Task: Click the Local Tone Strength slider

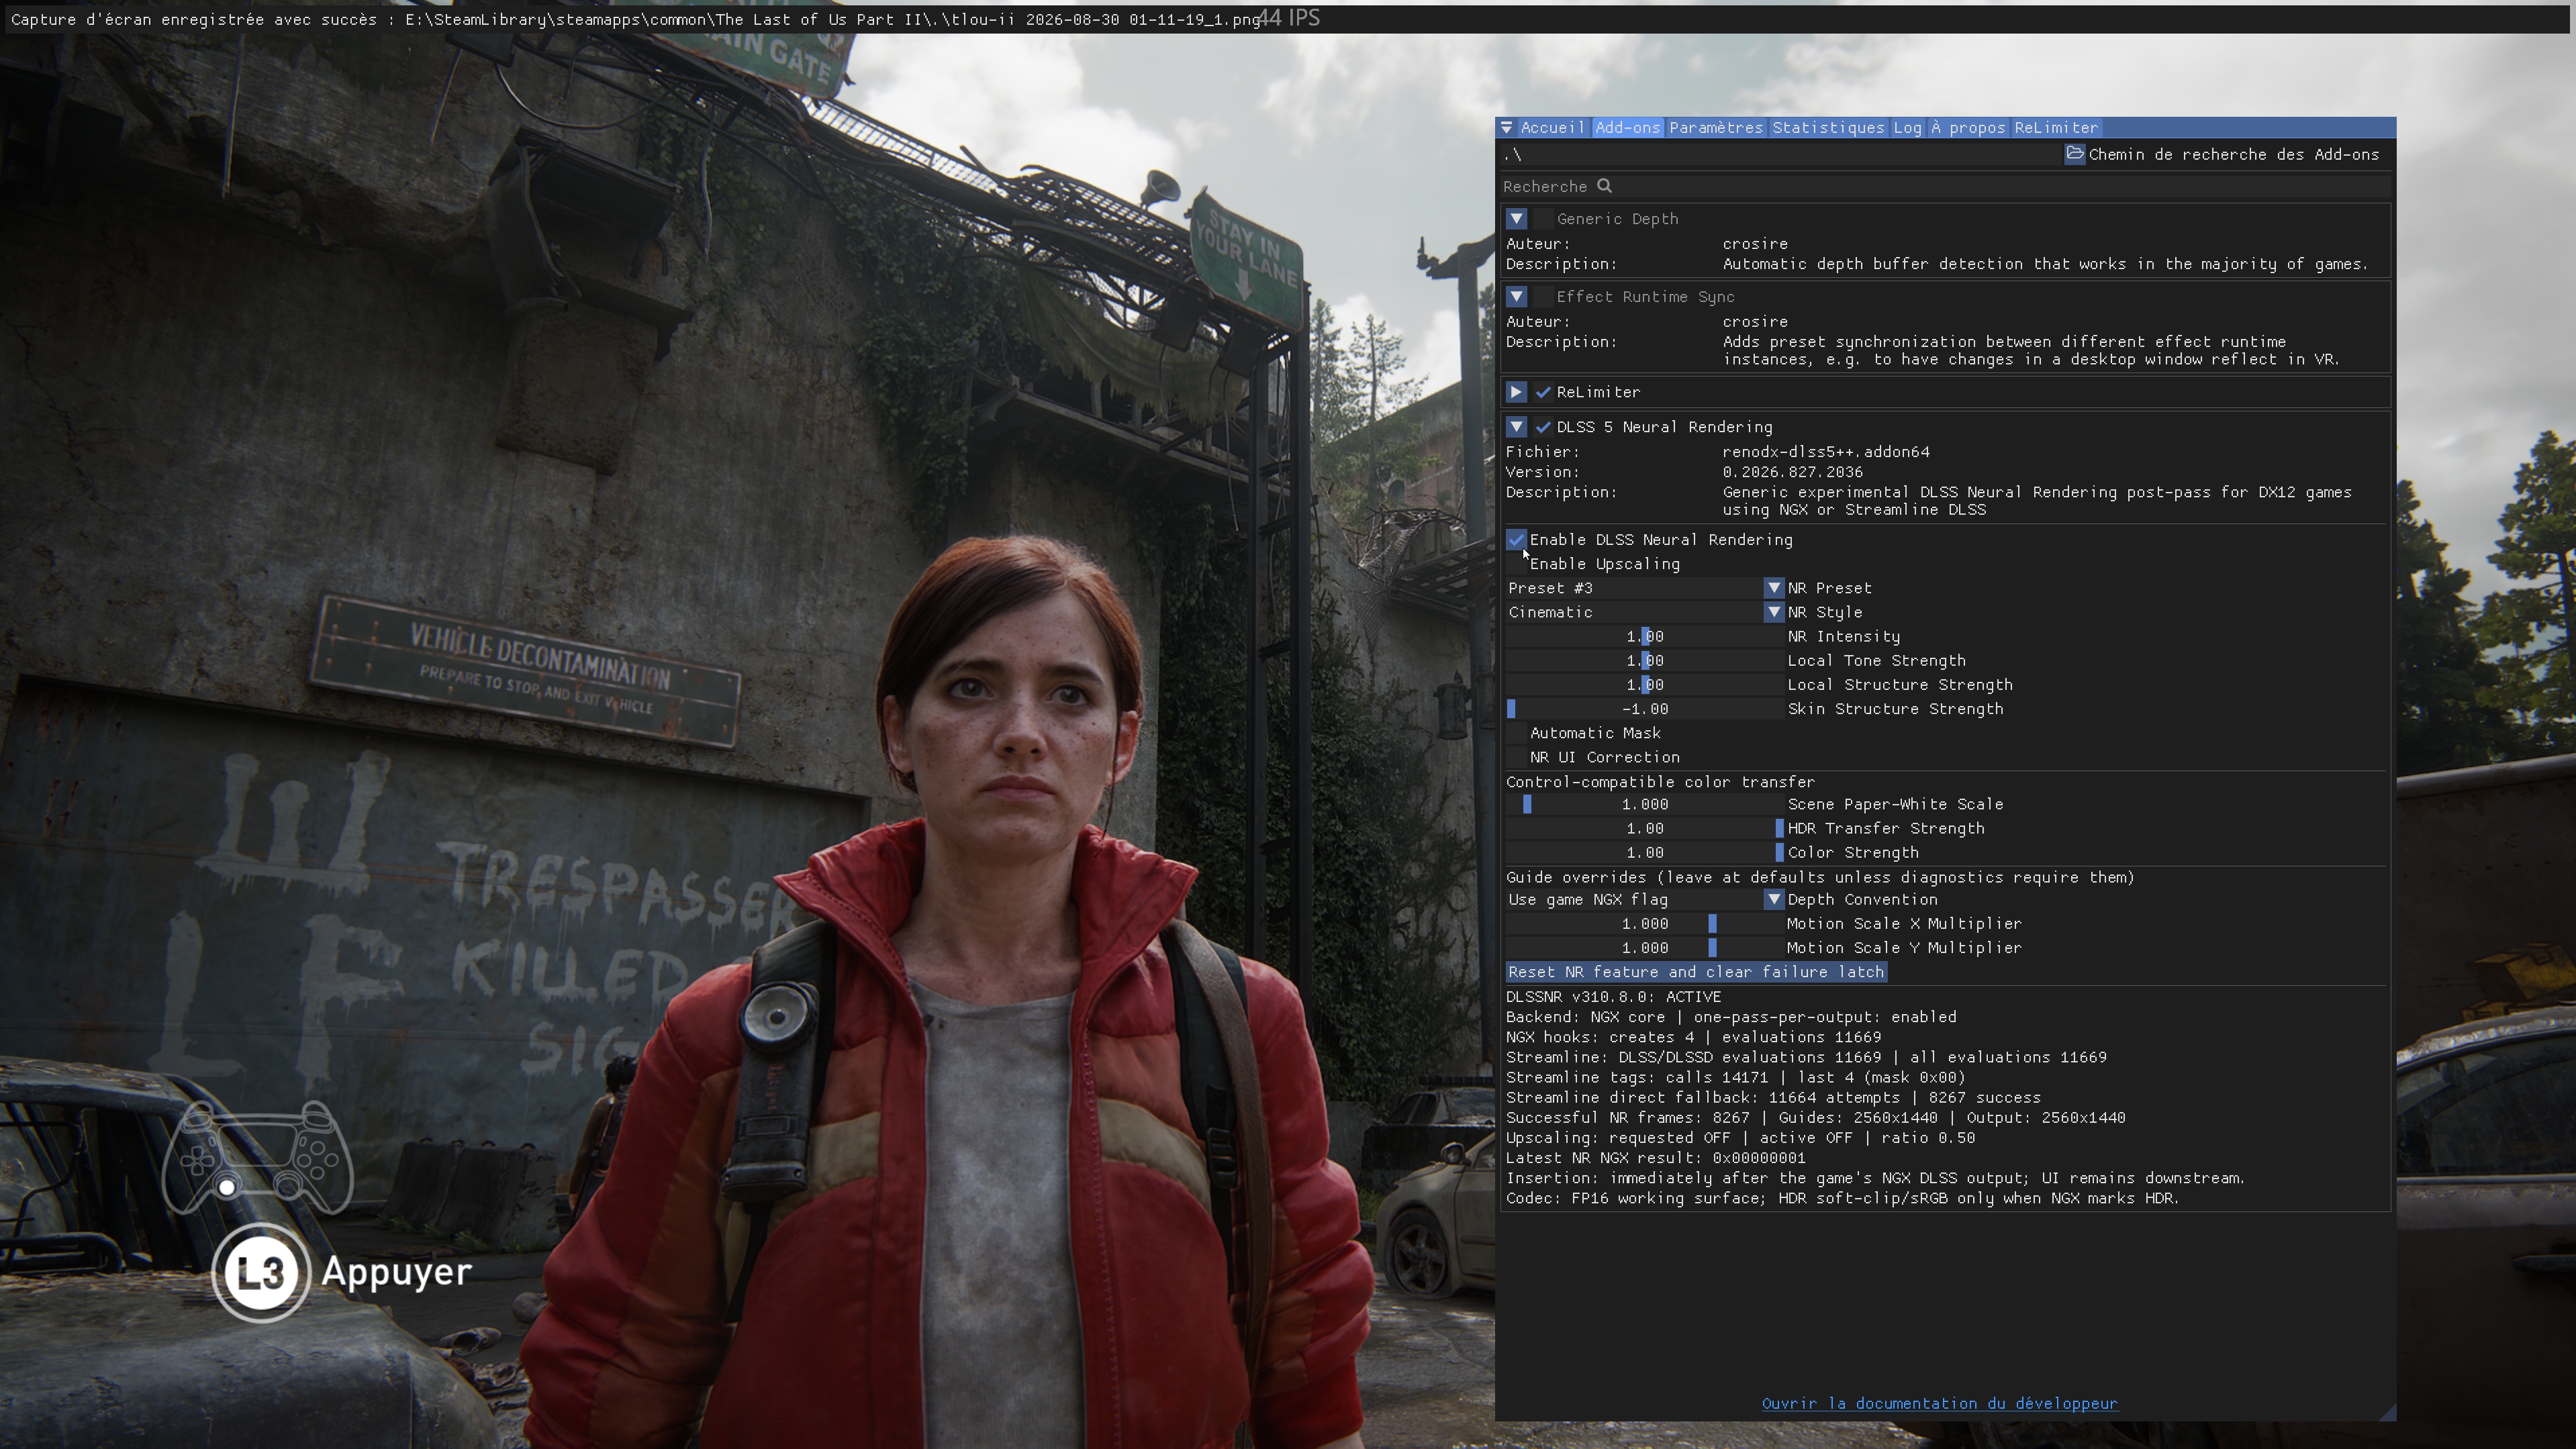Action: (x=1645, y=661)
